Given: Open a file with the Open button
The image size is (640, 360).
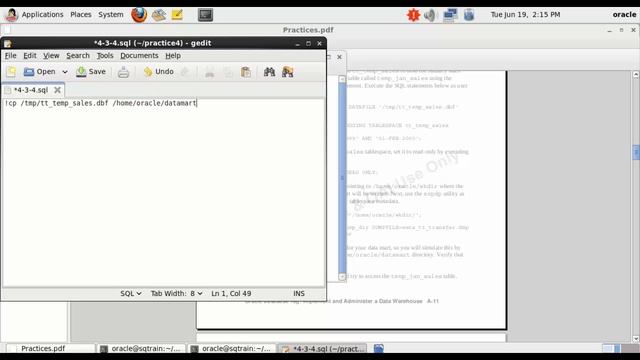Looking at the screenshot, I should point(39,72).
